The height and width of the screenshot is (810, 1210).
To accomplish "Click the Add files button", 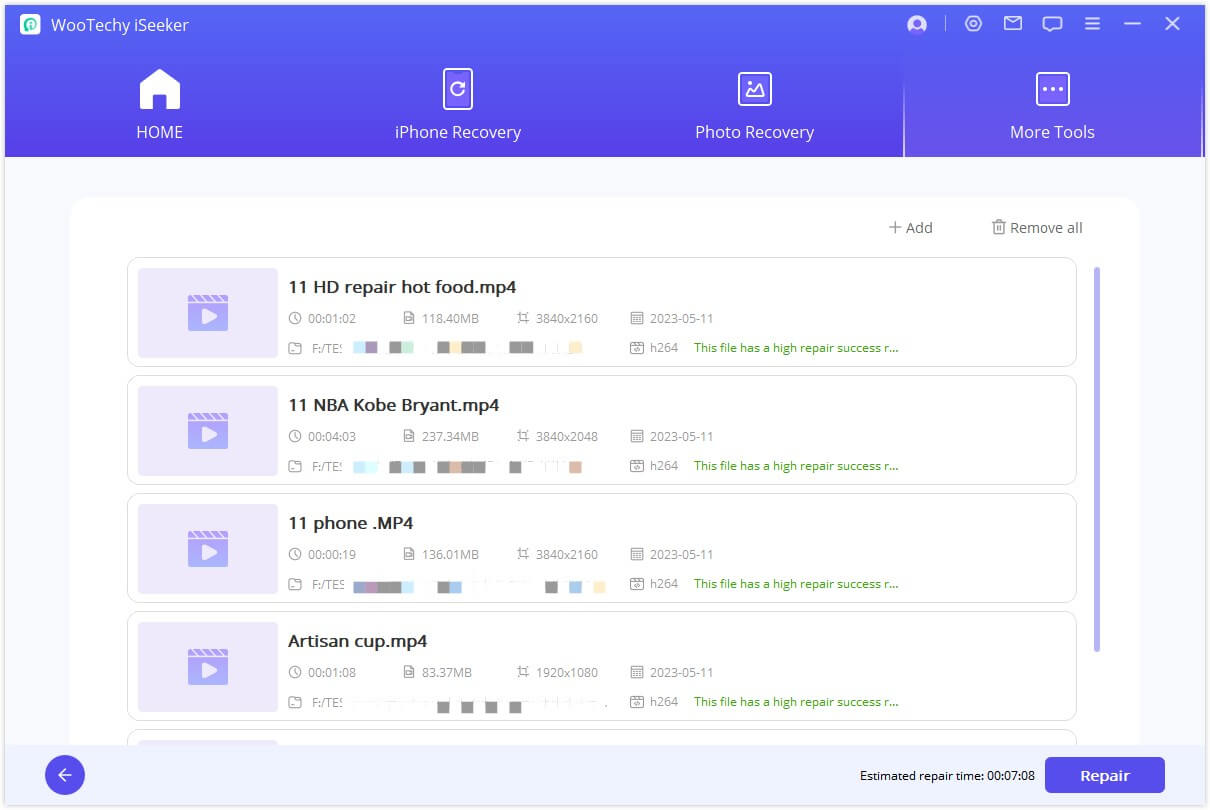I will point(910,228).
